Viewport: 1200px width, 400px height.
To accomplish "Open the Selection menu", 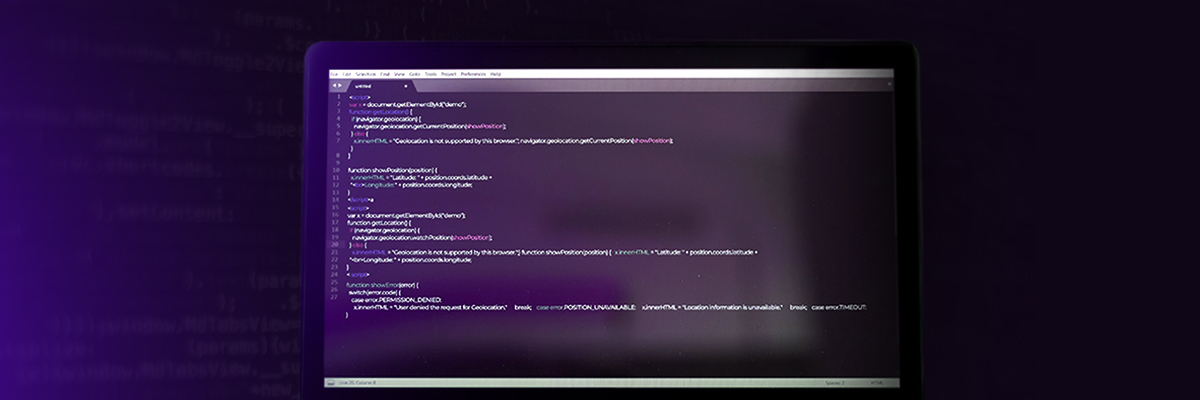I will point(365,74).
